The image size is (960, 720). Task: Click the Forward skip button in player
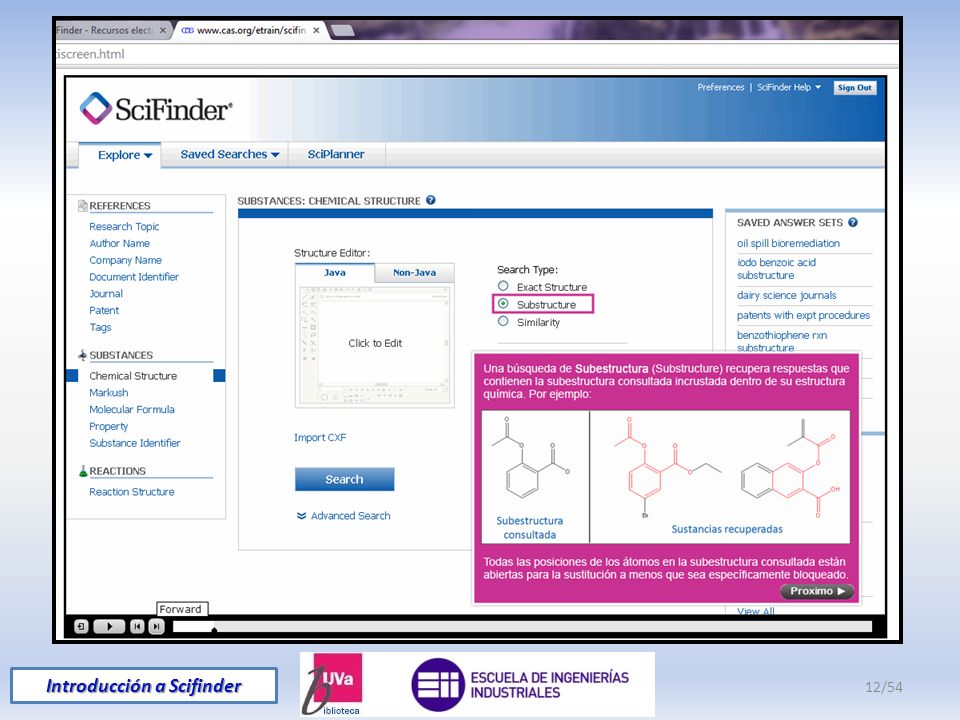tap(157, 626)
